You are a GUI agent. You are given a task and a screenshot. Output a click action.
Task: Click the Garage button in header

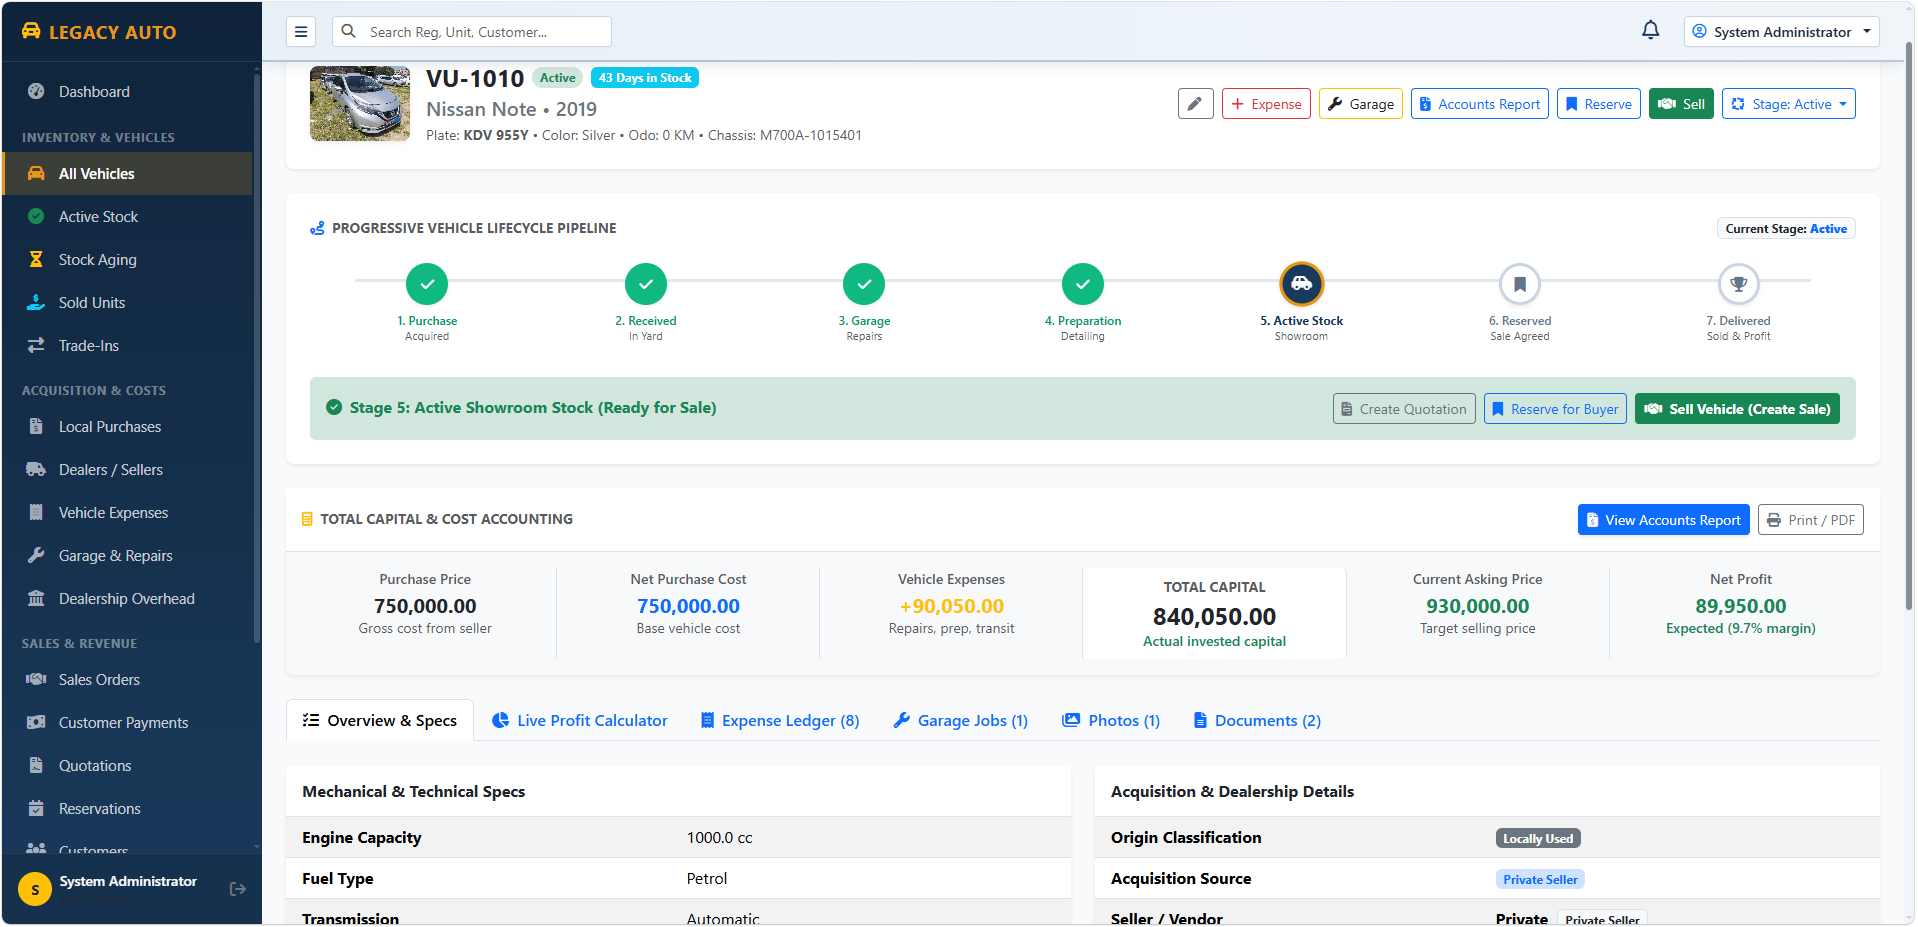(x=1361, y=104)
